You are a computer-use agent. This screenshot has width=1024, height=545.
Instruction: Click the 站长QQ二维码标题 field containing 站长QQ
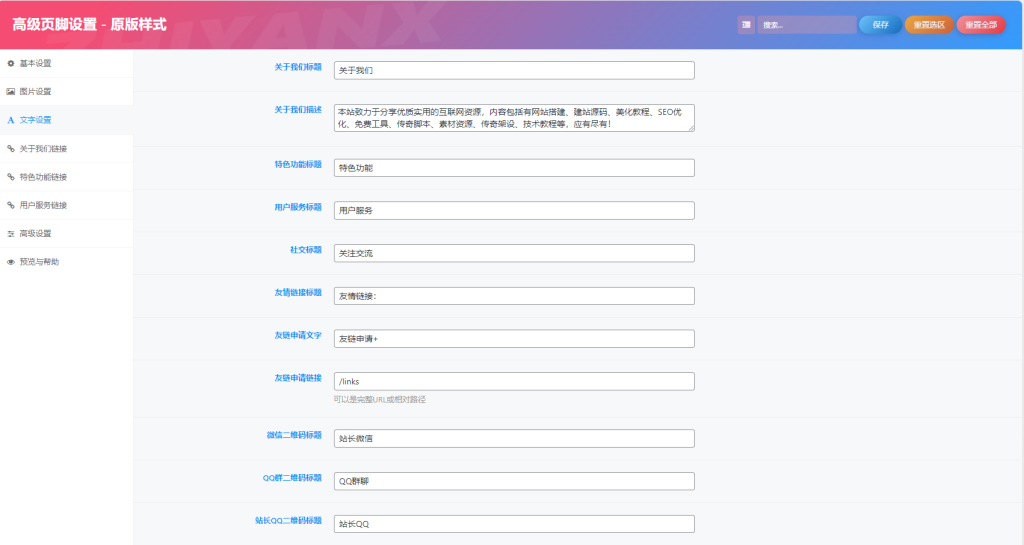514,523
